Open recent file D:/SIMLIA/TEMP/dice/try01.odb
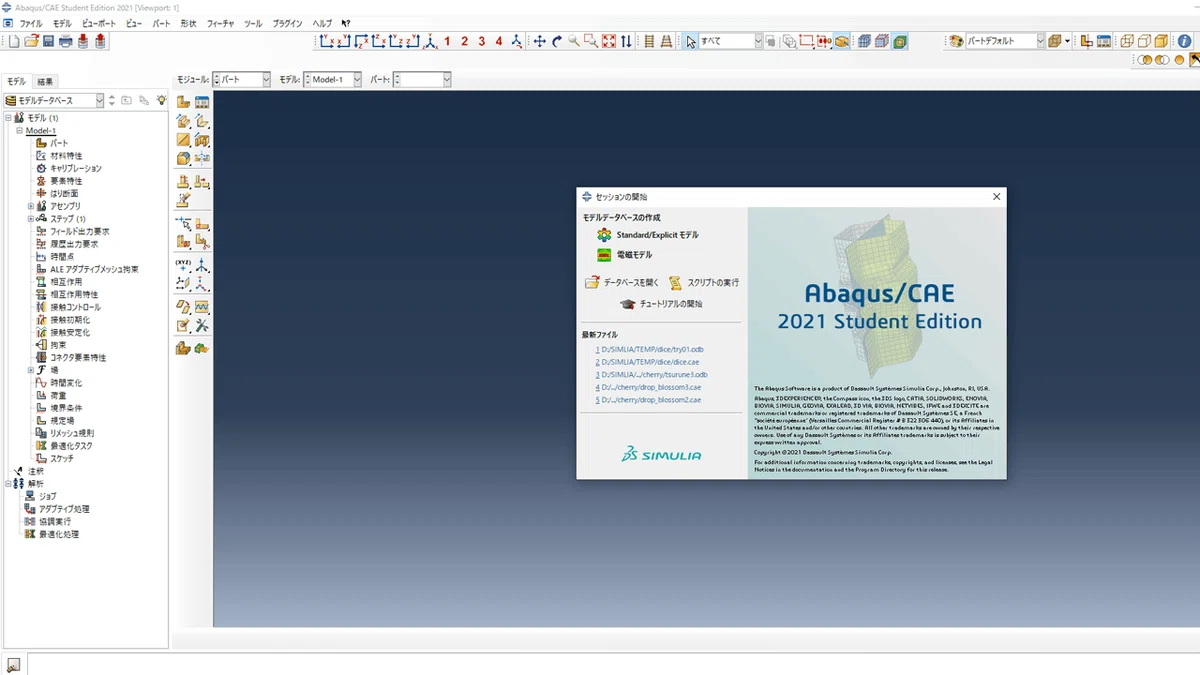Screen dimensions: 1200x675 pyautogui.click(x=649, y=350)
